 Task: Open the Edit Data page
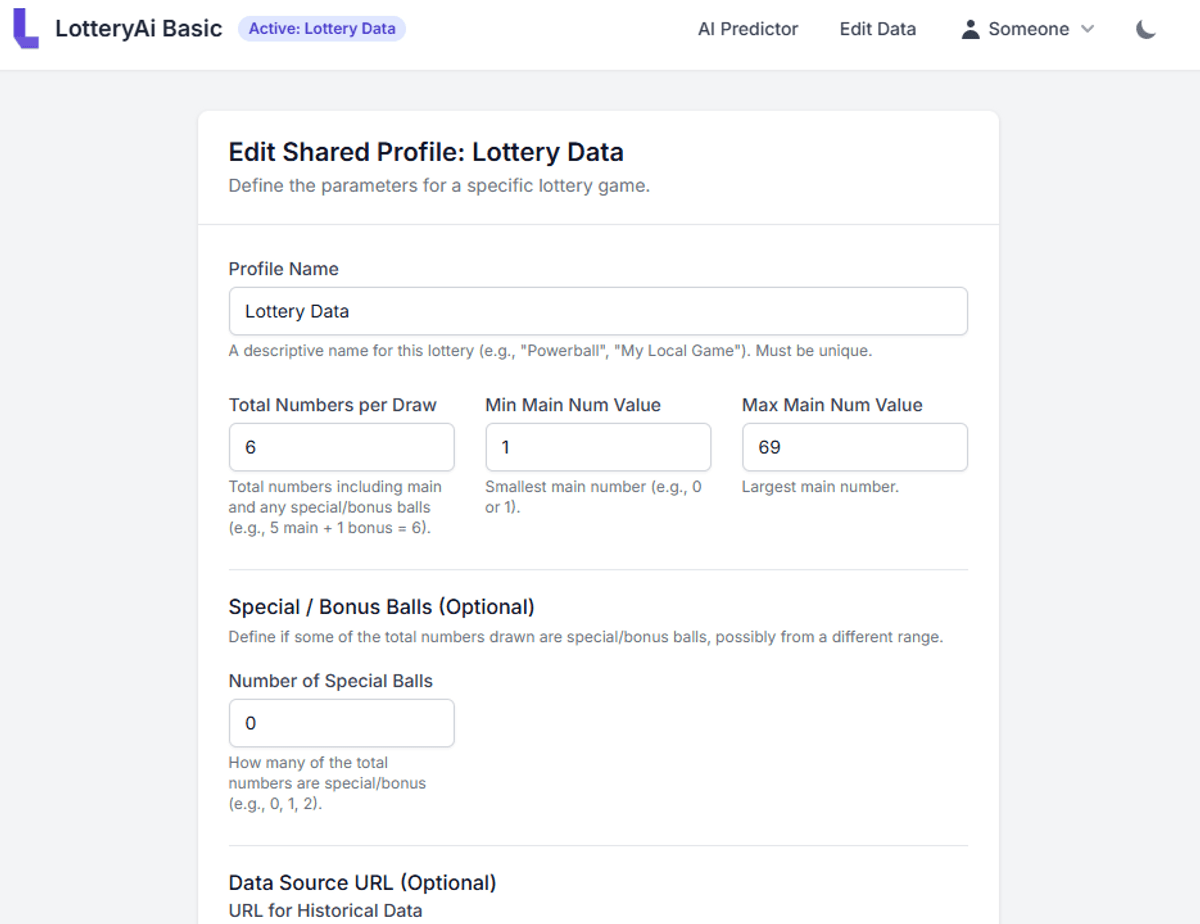[878, 29]
